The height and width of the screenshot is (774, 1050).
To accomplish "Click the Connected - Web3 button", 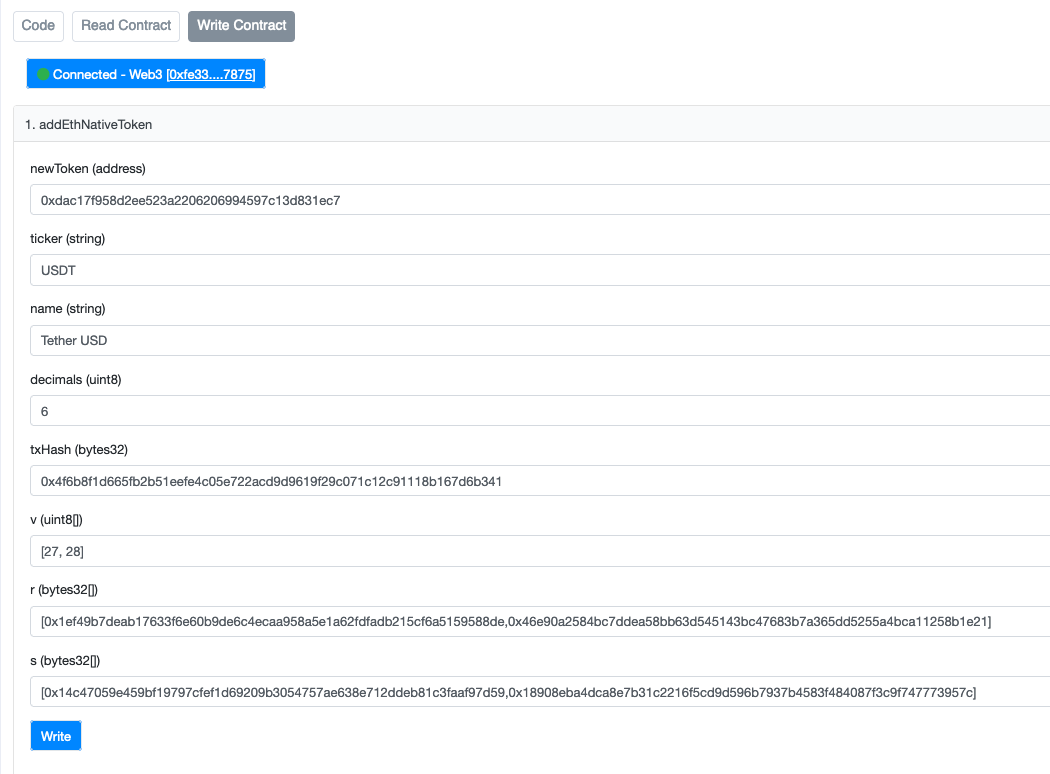I will (146, 74).
